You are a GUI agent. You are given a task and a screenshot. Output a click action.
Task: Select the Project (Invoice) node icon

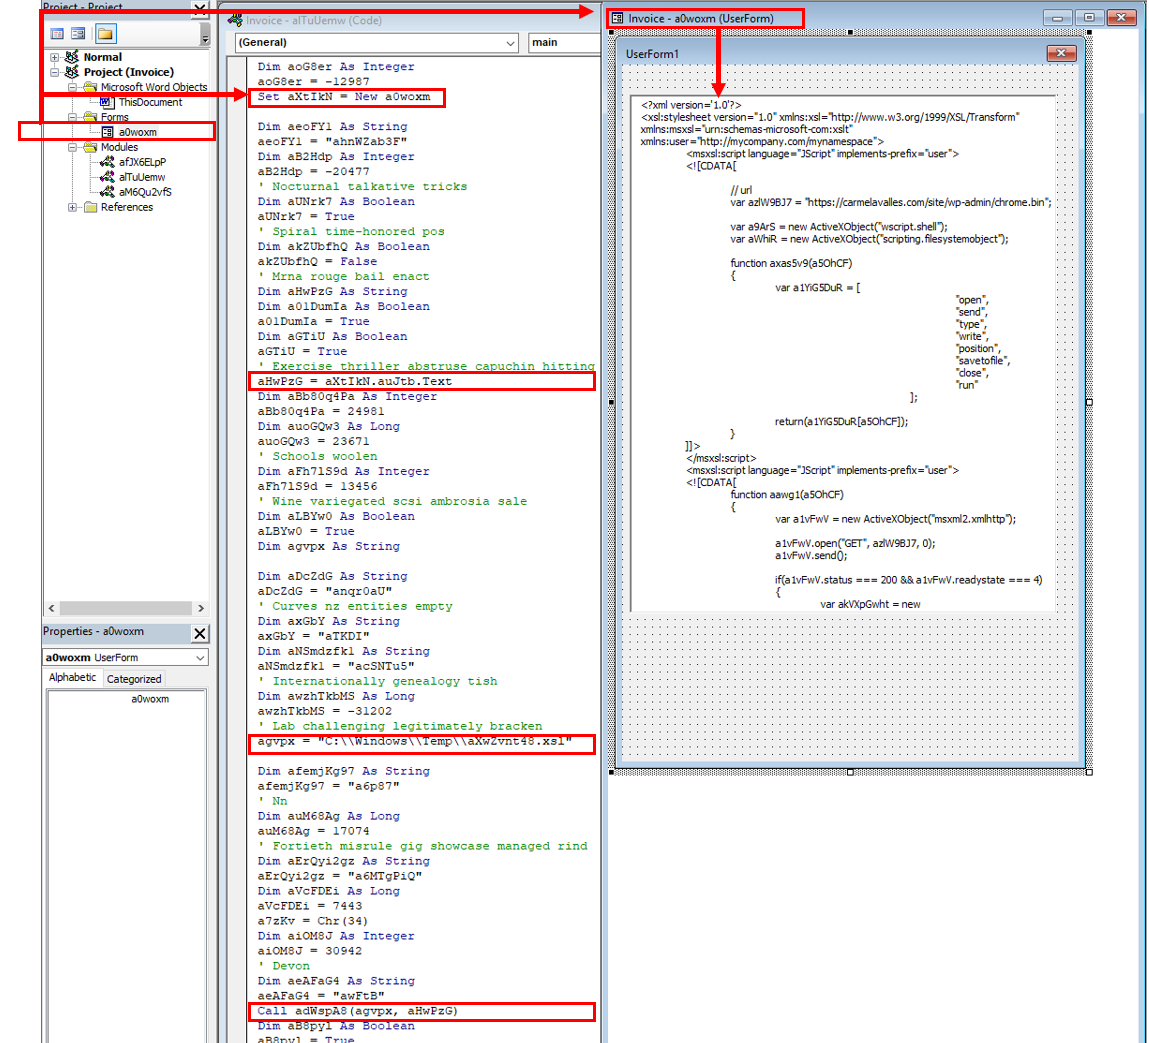pos(72,72)
